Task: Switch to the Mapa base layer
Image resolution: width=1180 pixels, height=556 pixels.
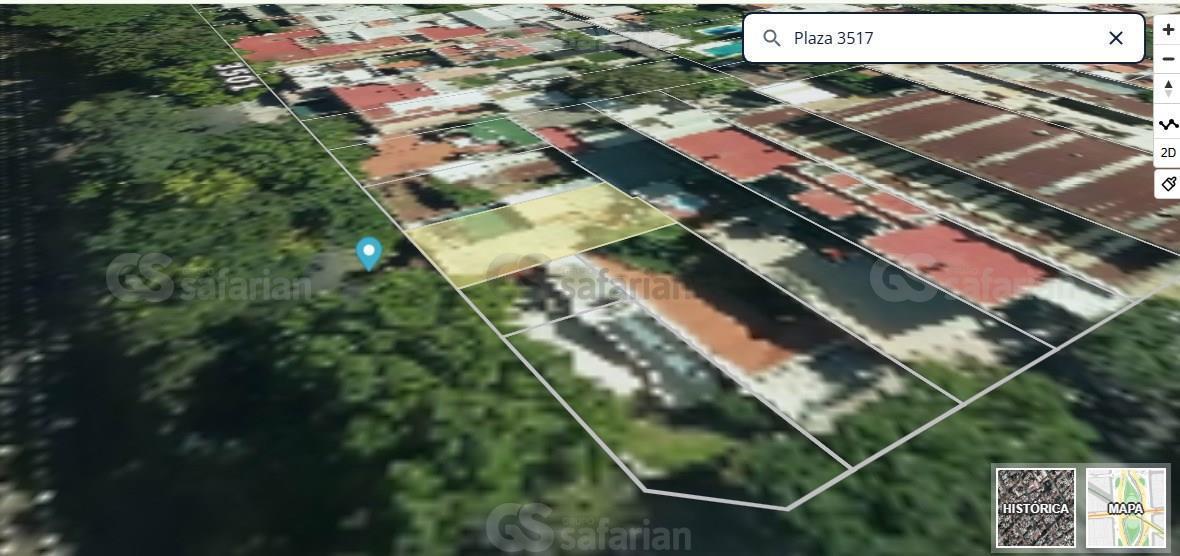Action: click(1126, 508)
